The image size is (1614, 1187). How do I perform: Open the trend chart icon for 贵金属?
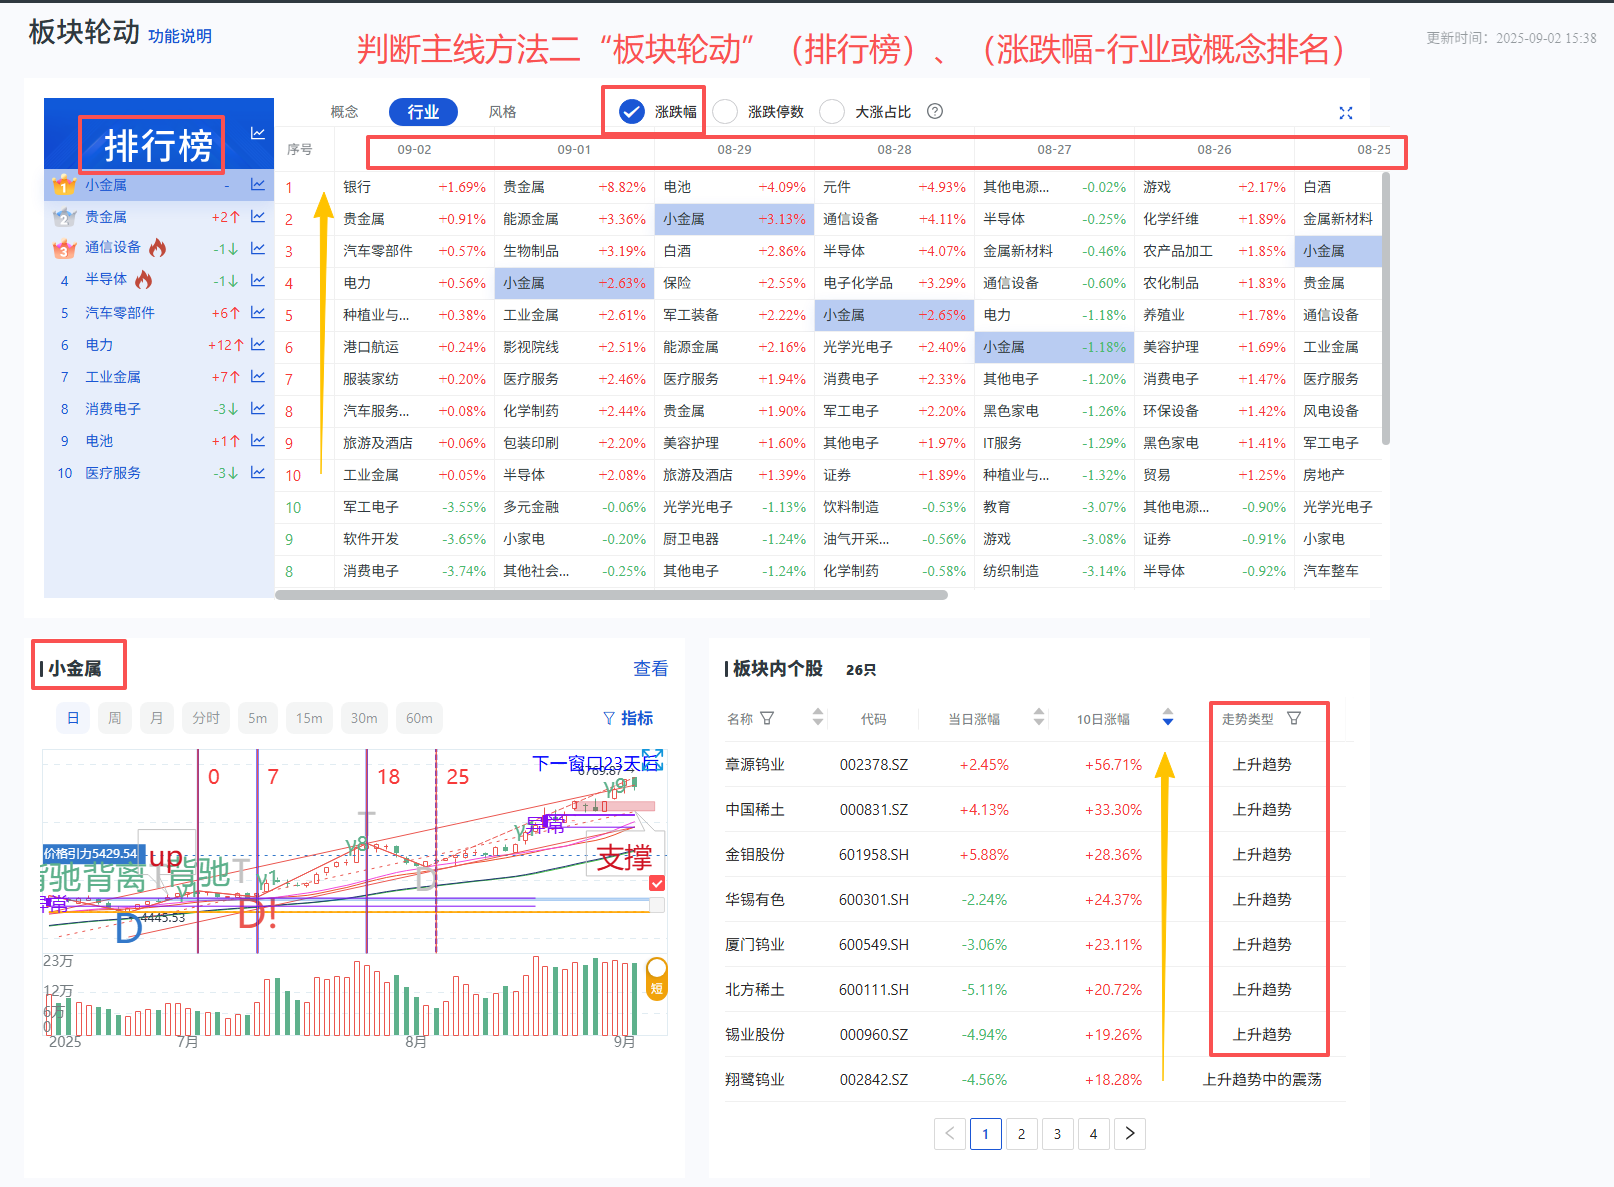click(x=258, y=217)
